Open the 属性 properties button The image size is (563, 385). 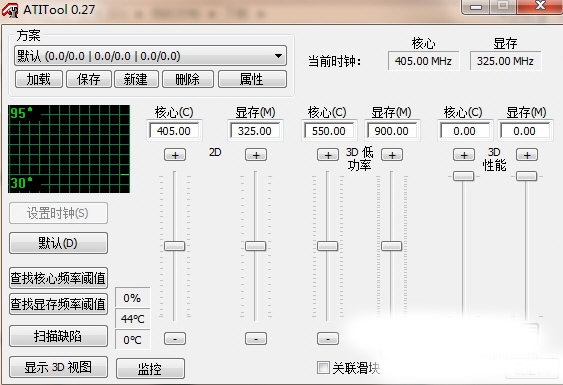[252, 79]
